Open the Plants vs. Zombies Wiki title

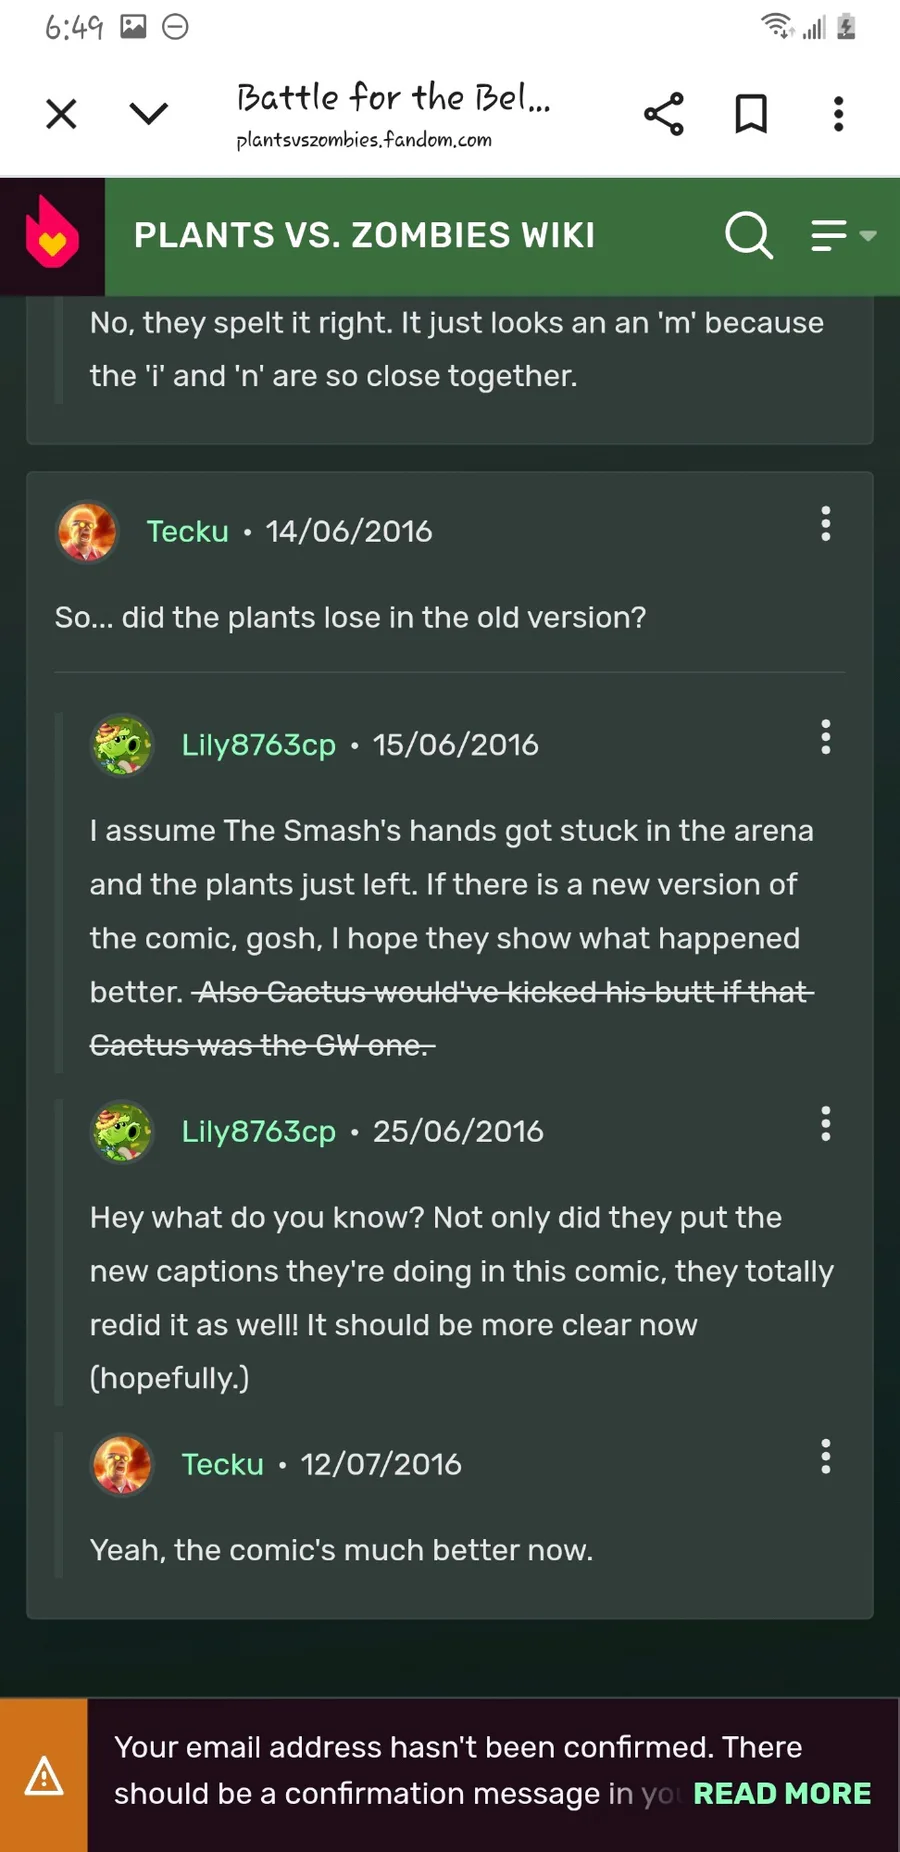point(364,235)
